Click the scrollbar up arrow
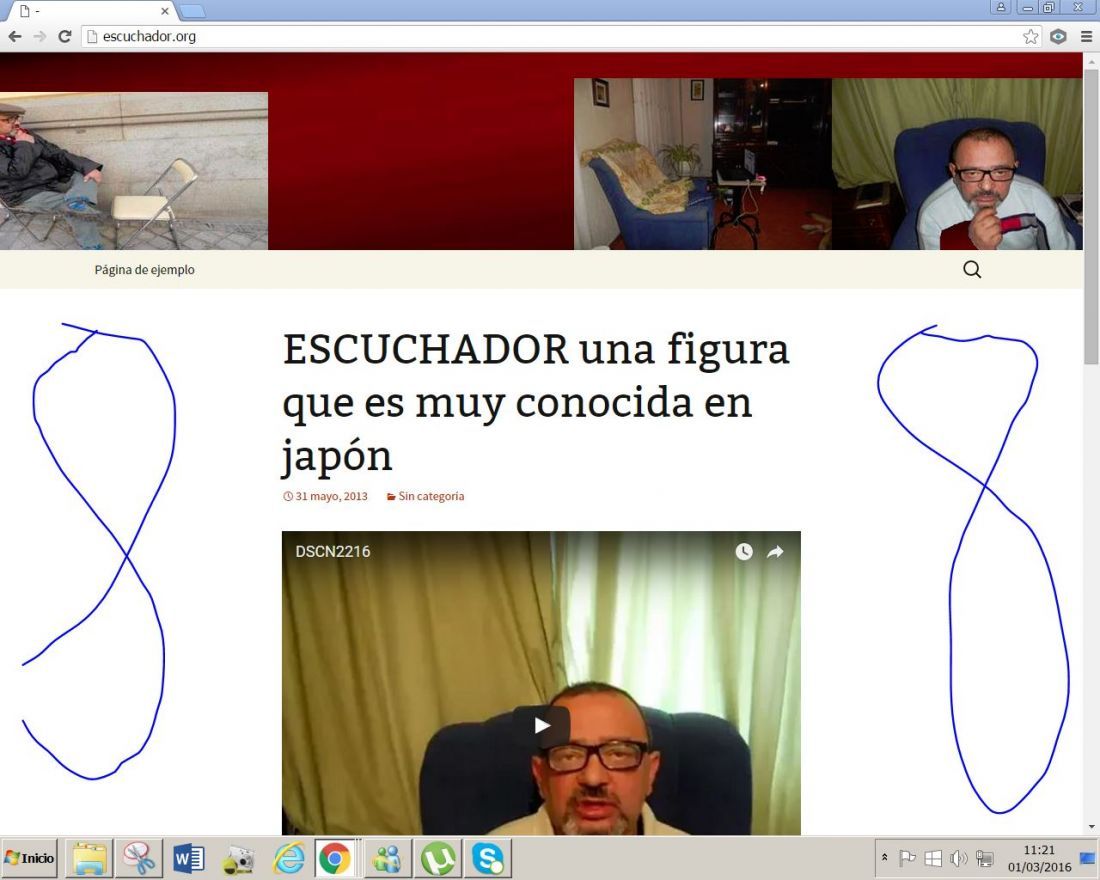 pyautogui.click(x=1091, y=61)
